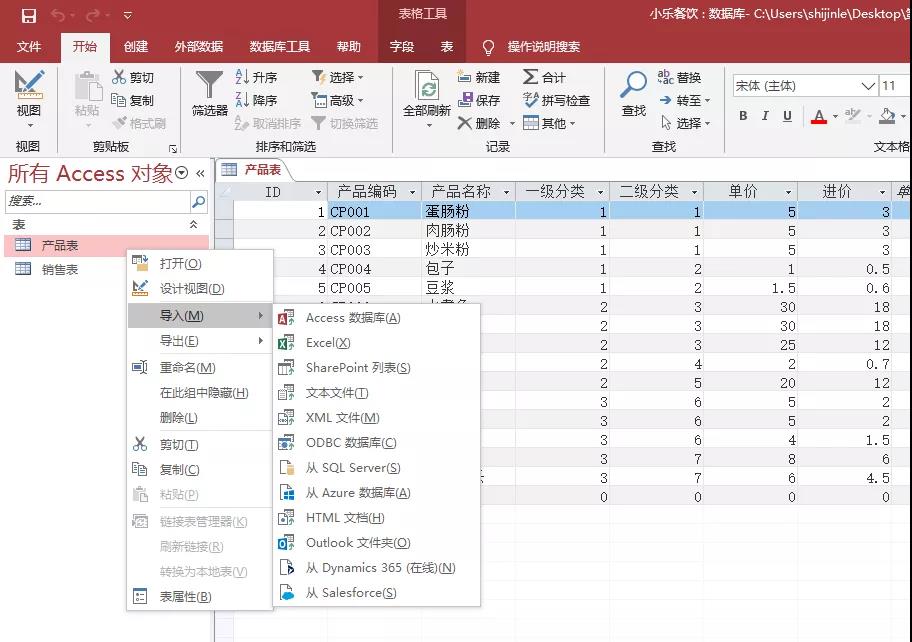Switch to the 外部数据 ribbon tab

tap(199, 47)
